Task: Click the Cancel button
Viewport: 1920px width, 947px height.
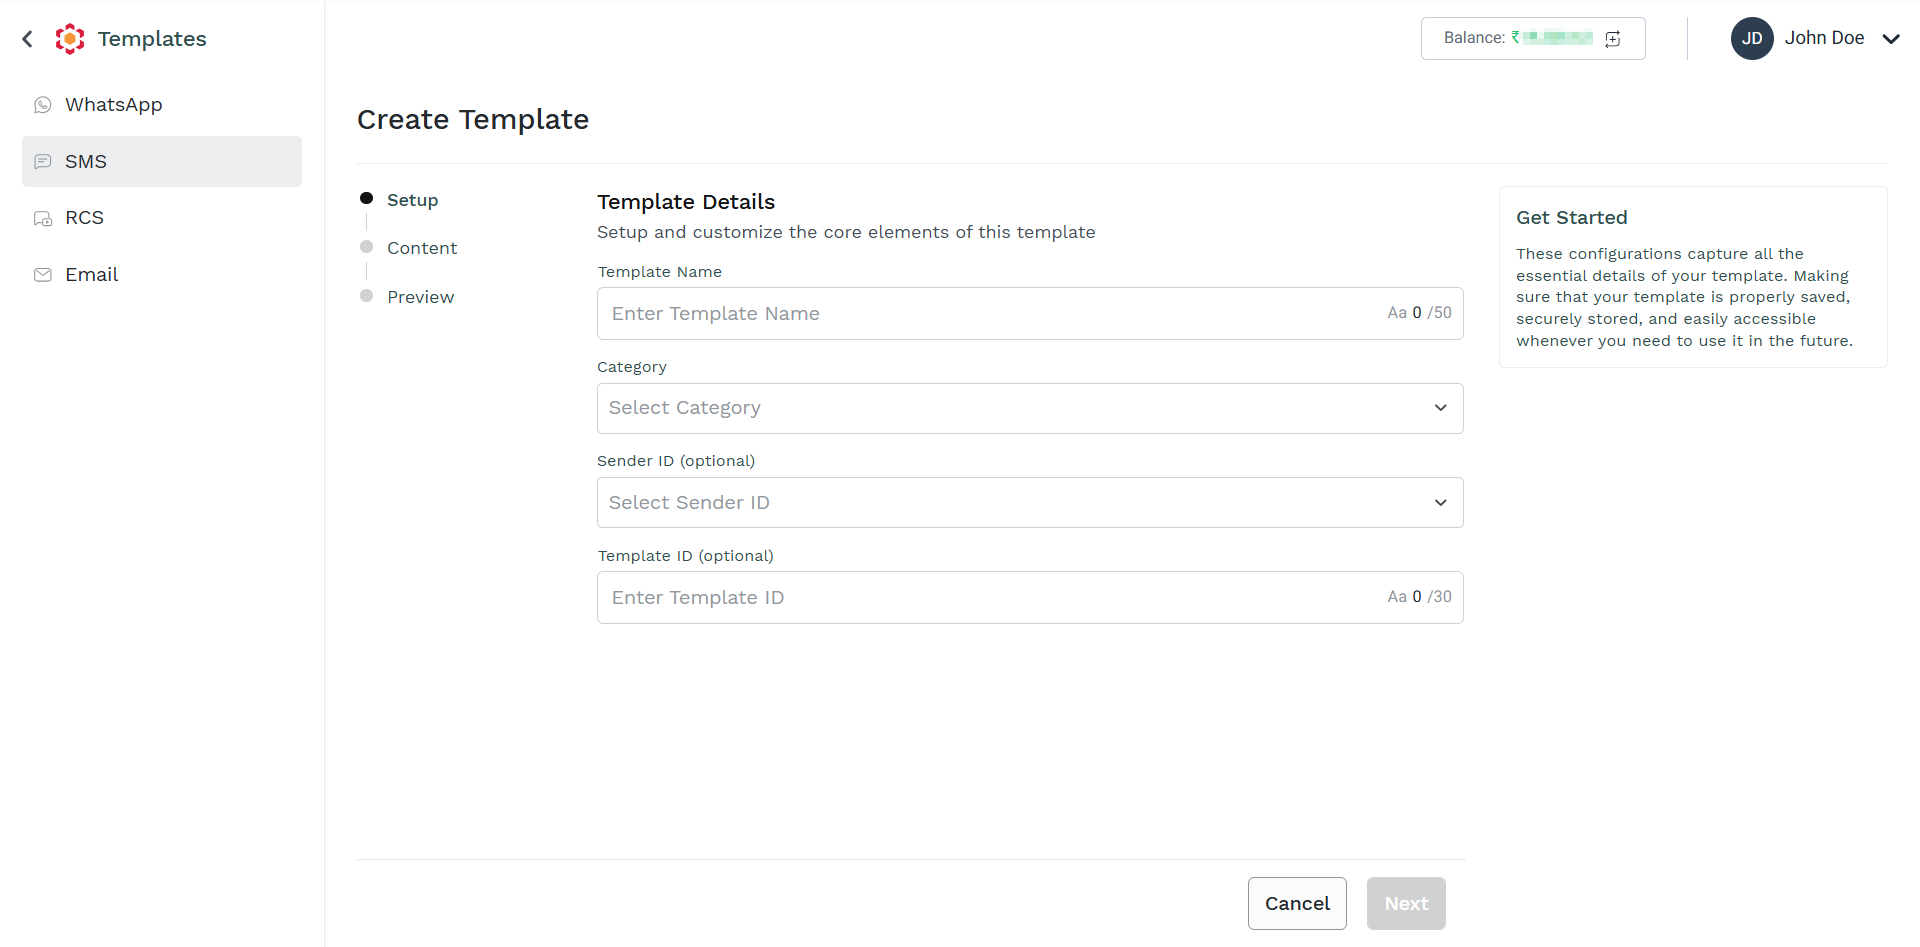Action: coord(1297,903)
